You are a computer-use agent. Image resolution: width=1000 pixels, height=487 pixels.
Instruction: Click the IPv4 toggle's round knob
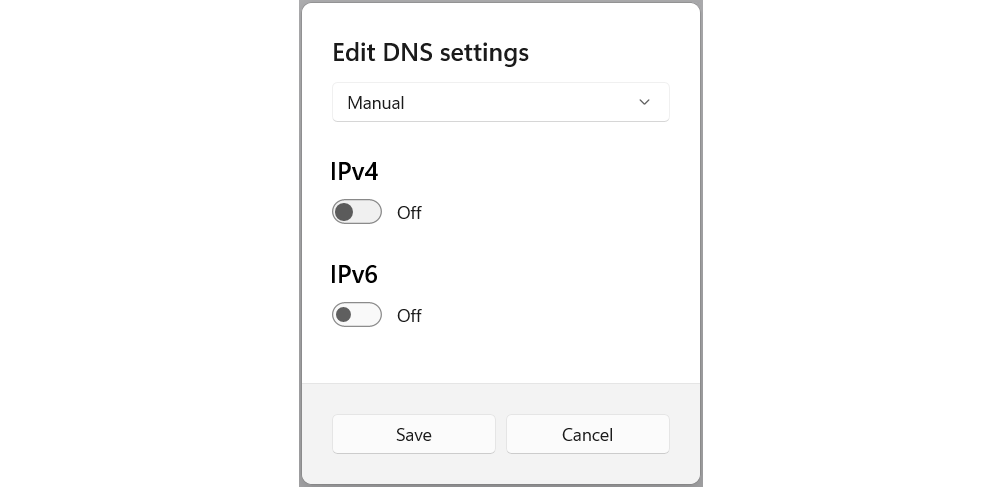(344, 212)
